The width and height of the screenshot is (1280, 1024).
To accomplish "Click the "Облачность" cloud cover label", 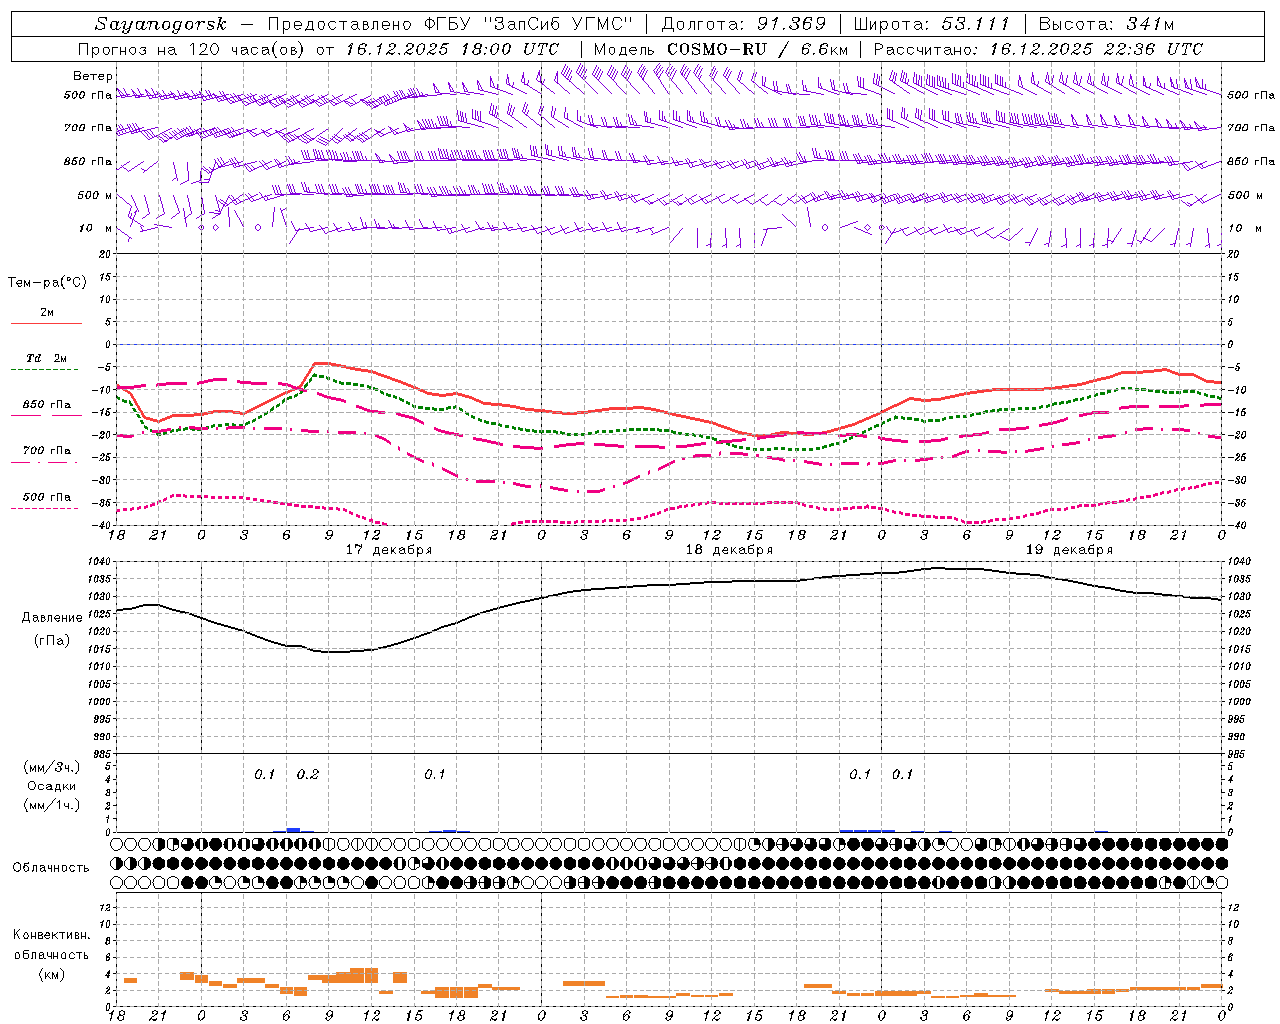I will coord(51,868).
